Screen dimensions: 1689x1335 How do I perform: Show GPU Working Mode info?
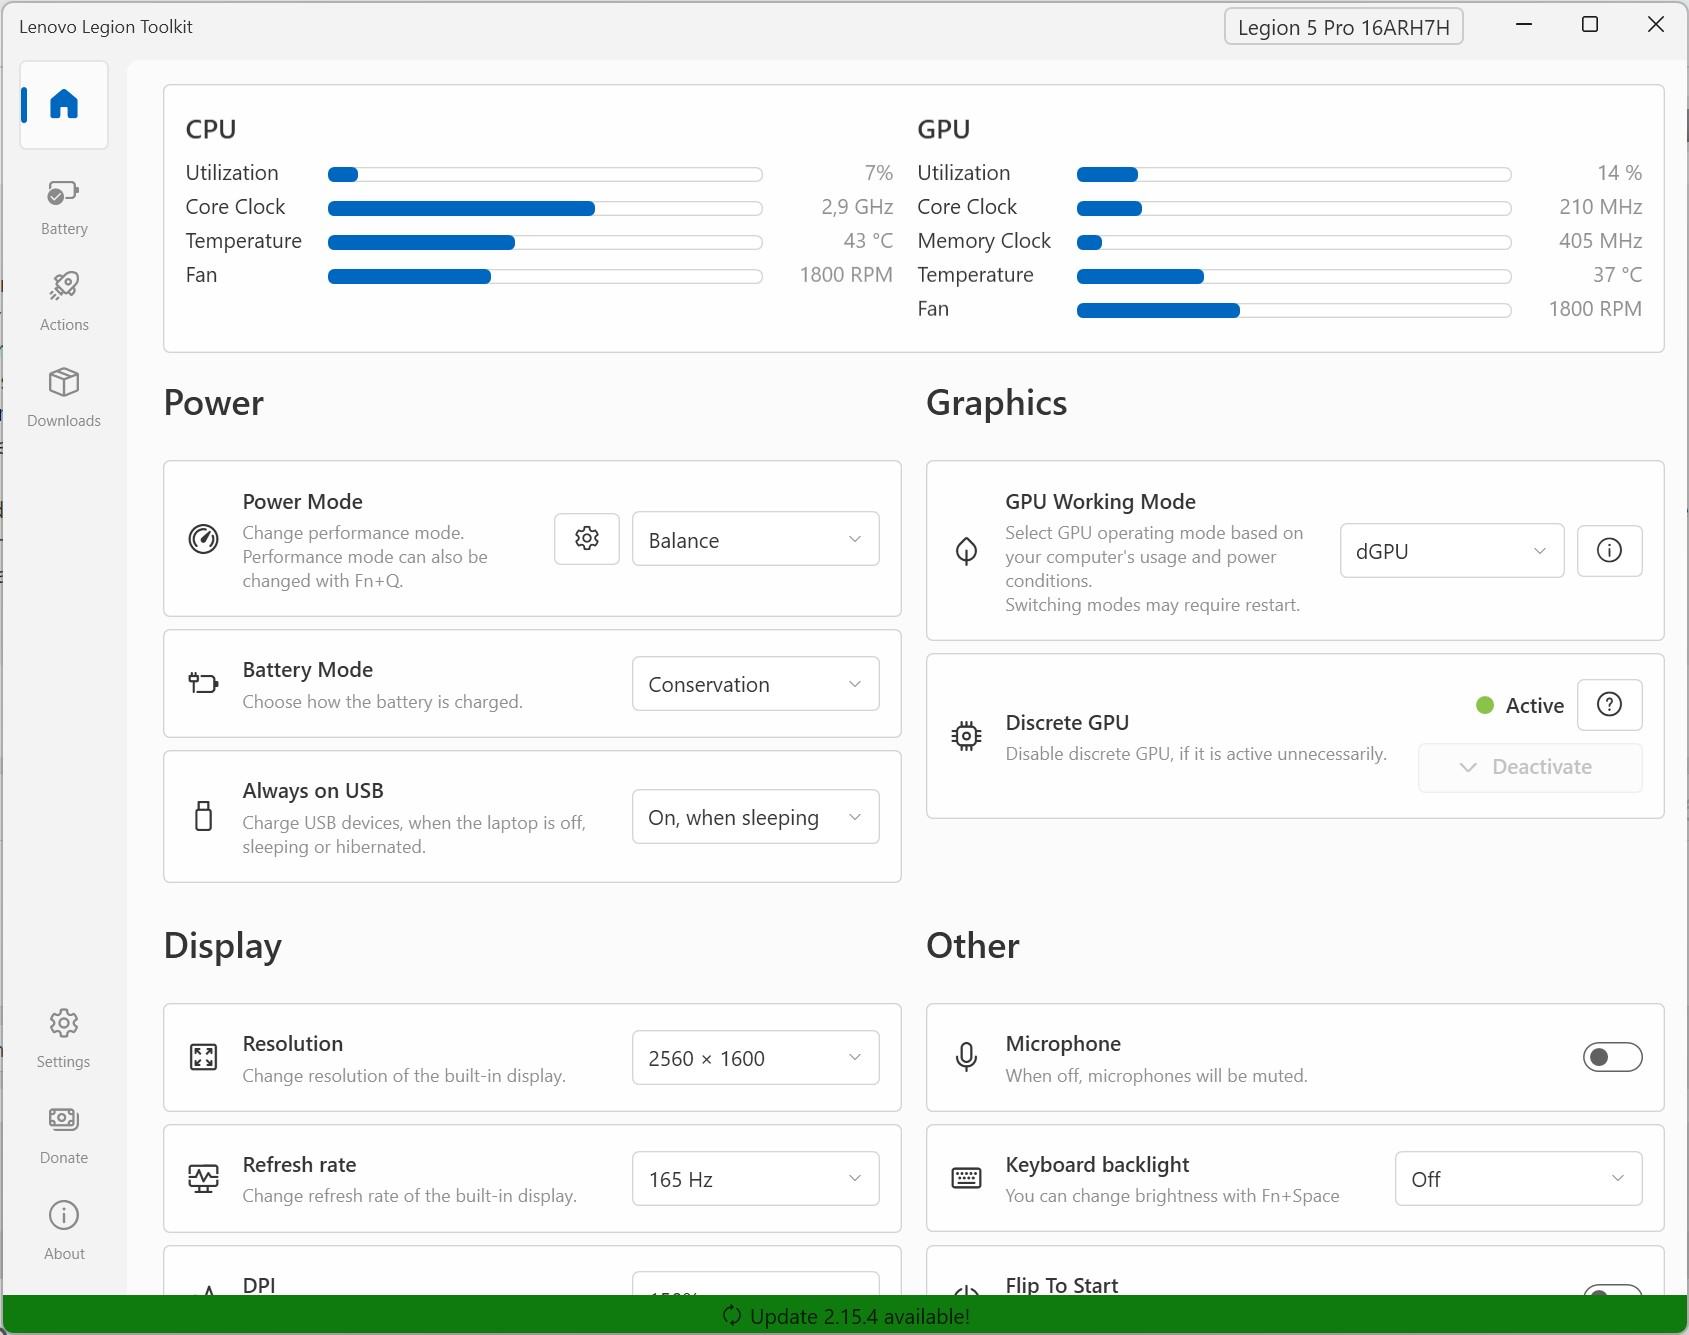coord(1609,550)
